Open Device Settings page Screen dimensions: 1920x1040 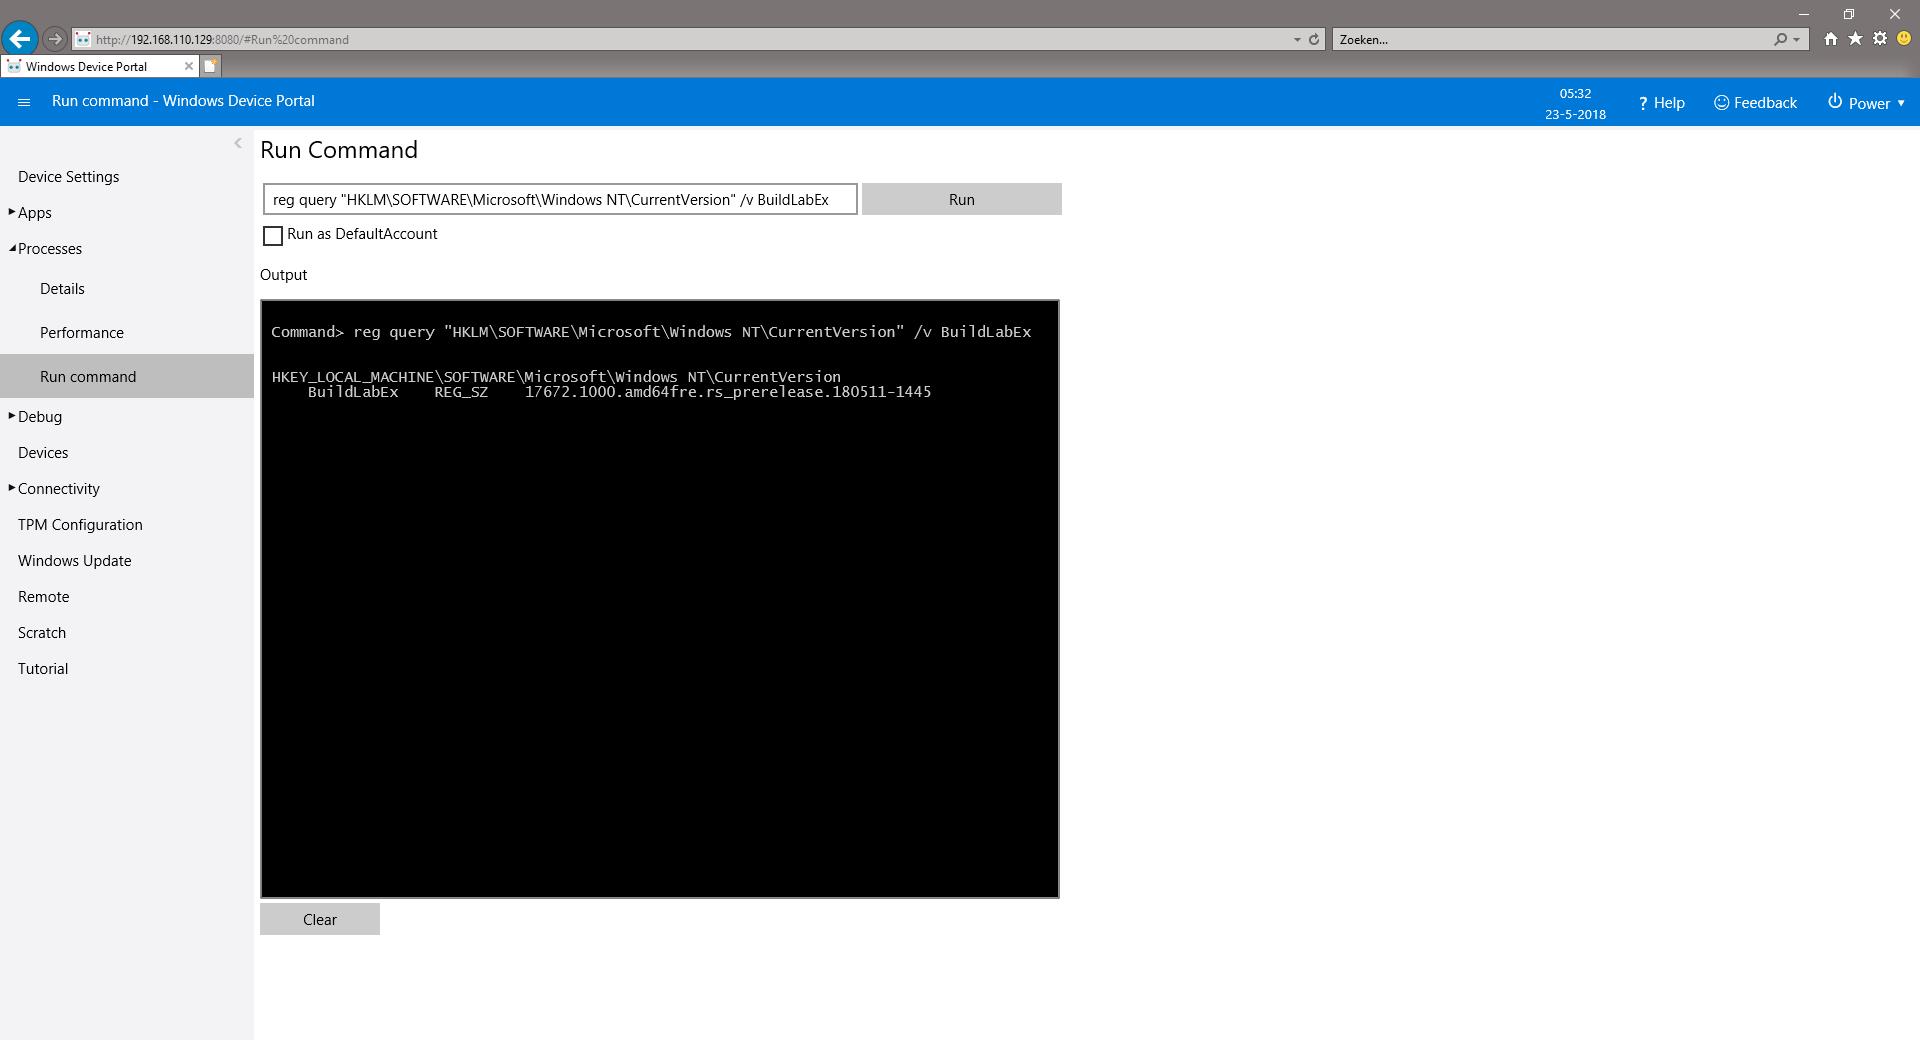pos(68,177)
